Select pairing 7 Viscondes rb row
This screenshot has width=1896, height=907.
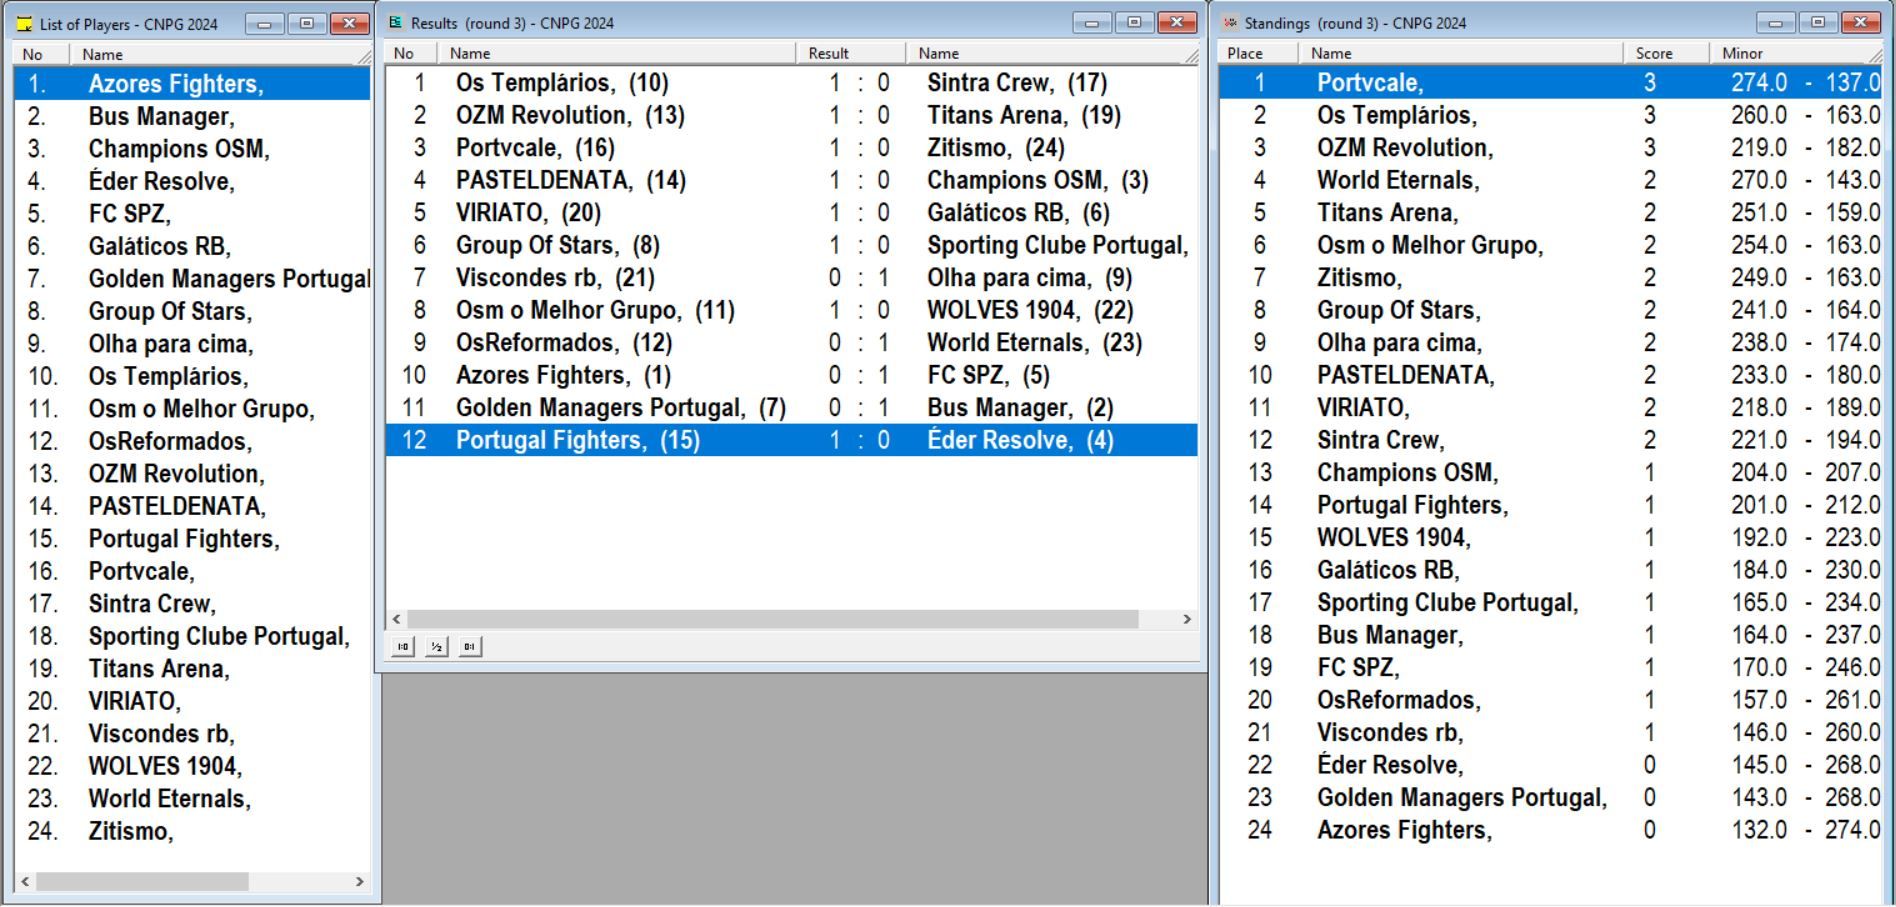(791, 277)
